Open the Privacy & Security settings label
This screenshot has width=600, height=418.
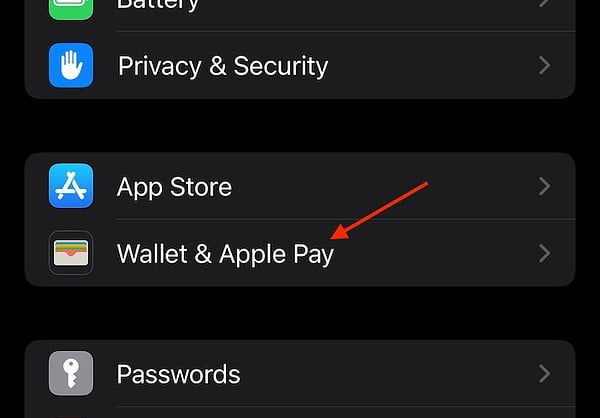coord(223,67)
